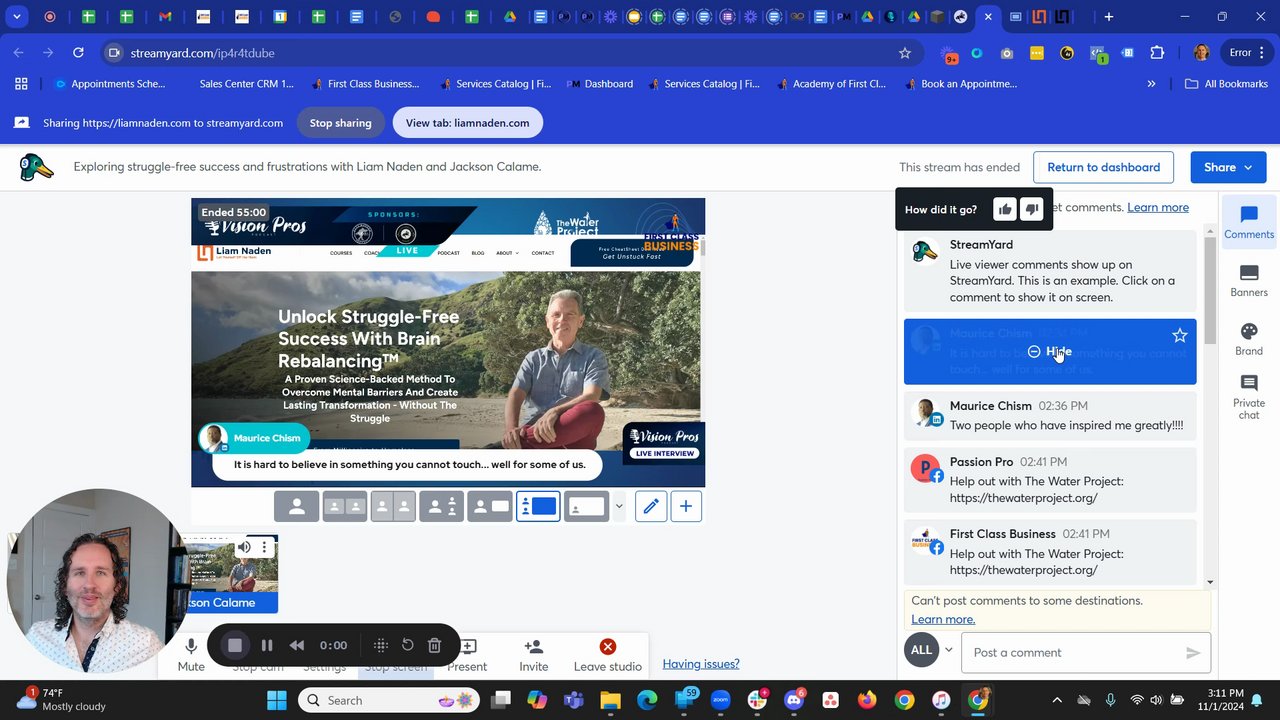Screen dimensions: 1280x720
Task: Grab the recorder overlay grip dots
Action: [x=380, y=646]
